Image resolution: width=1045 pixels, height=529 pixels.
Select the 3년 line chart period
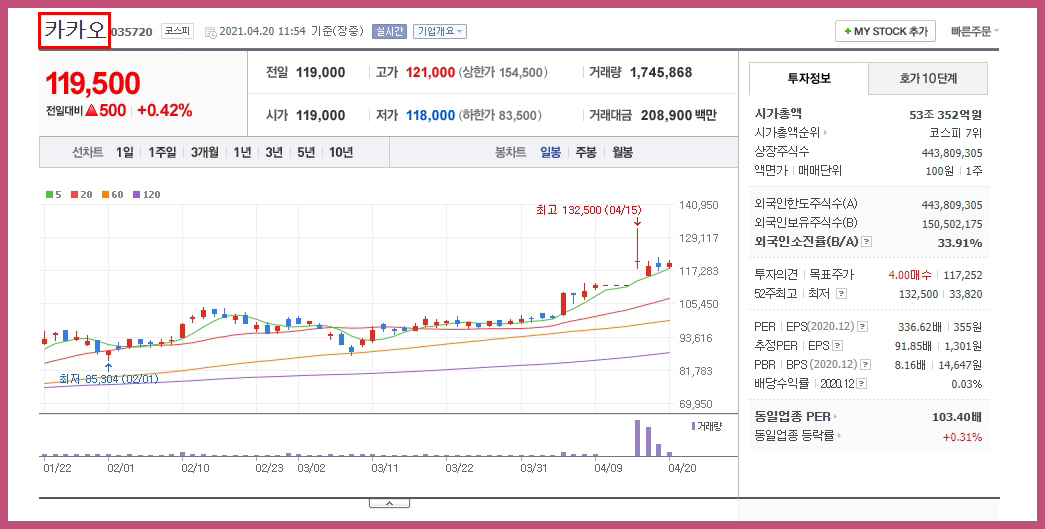tap(274, 153)
